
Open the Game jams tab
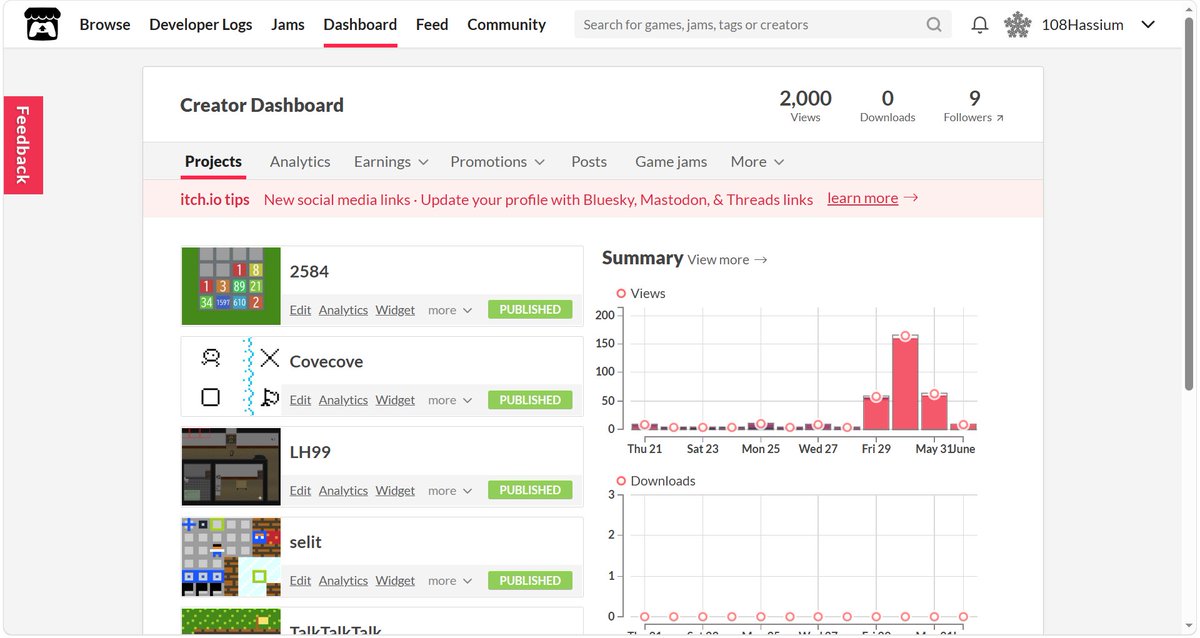tap(671, 162)
